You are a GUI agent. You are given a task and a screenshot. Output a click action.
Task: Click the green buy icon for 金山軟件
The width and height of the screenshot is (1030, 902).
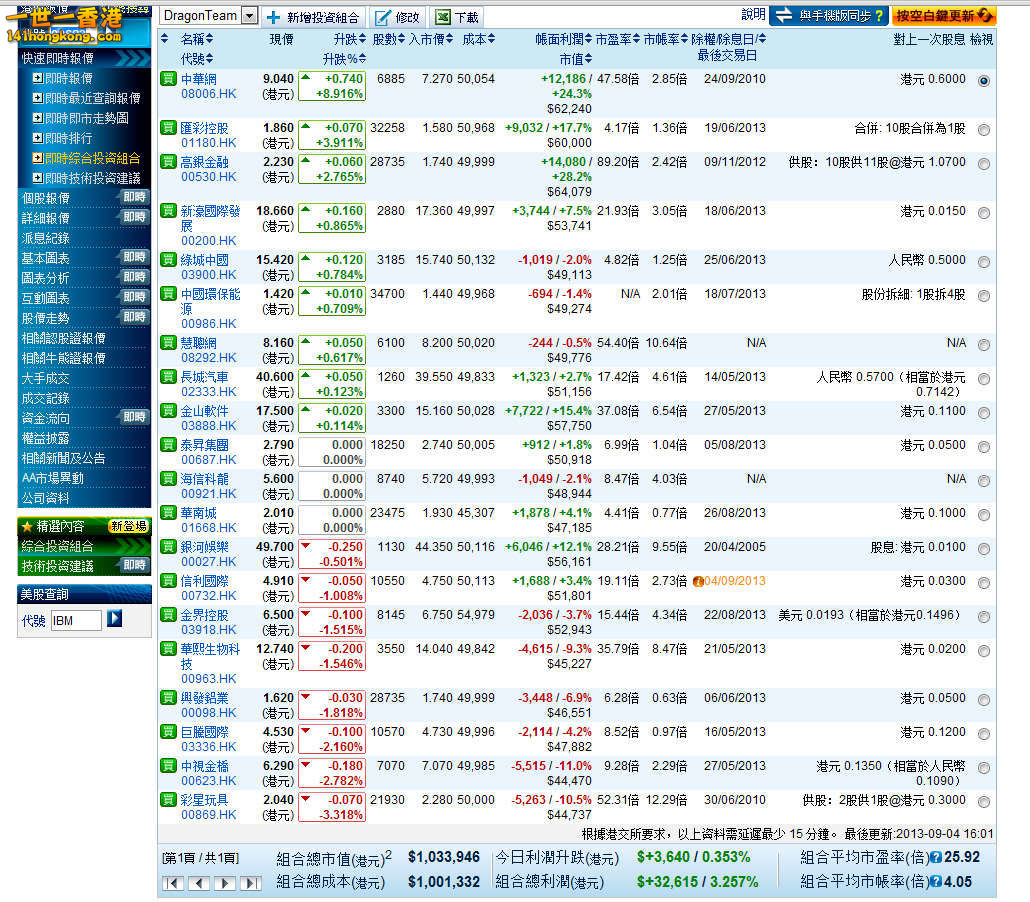click(x=168, y=411)
